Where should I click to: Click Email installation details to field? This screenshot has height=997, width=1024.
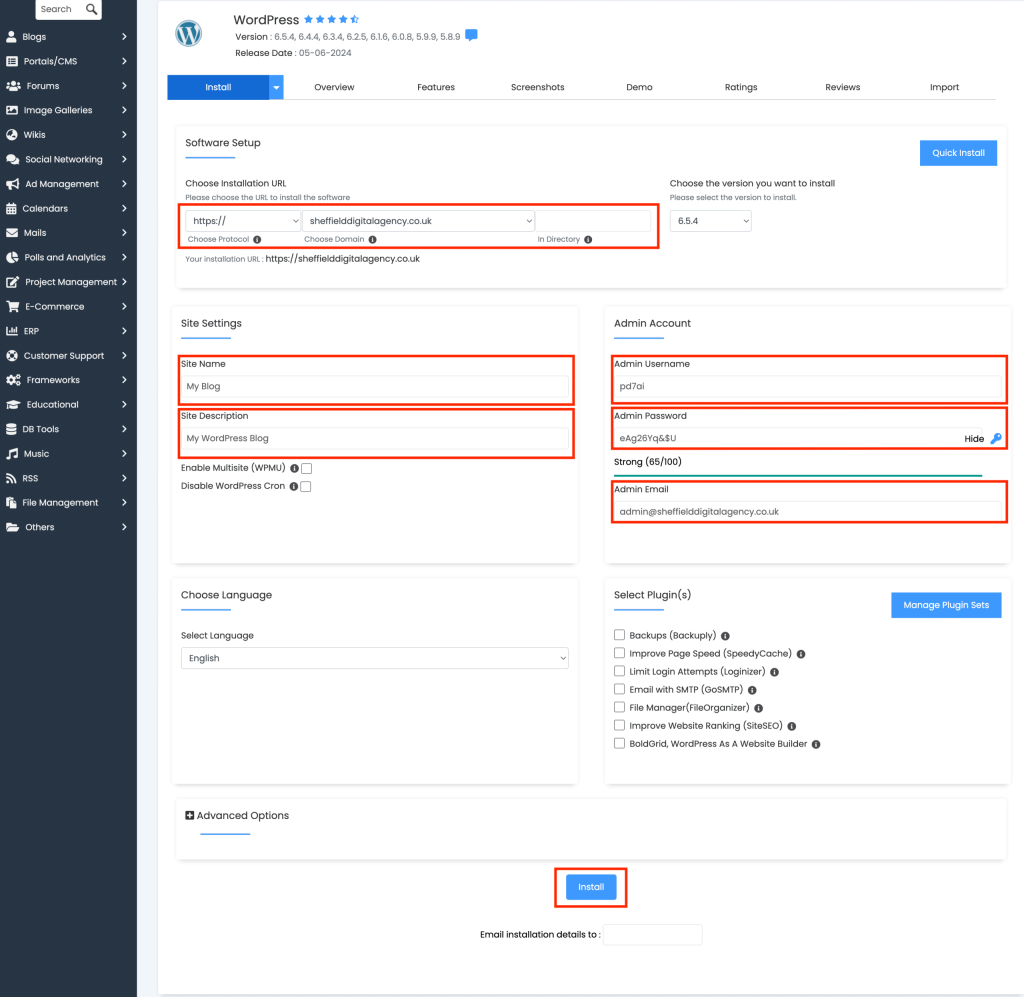(652, 934)
